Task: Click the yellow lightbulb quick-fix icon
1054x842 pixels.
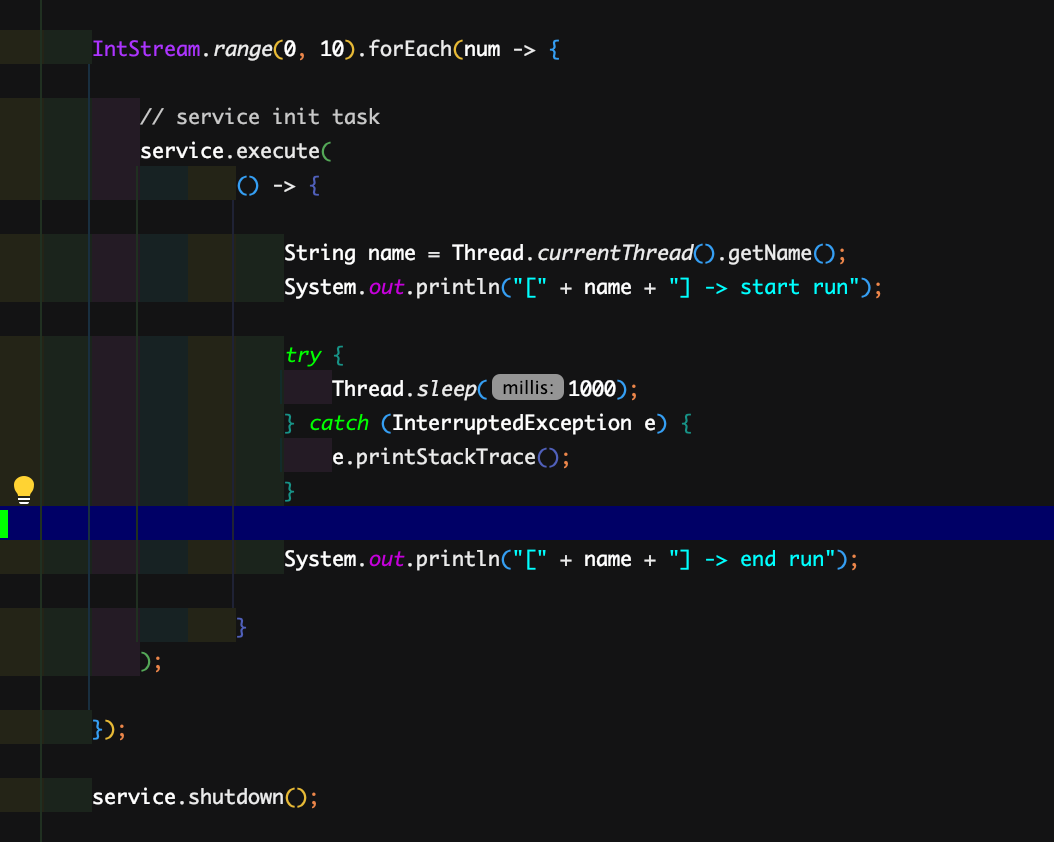Action: [x=24, y=490]
